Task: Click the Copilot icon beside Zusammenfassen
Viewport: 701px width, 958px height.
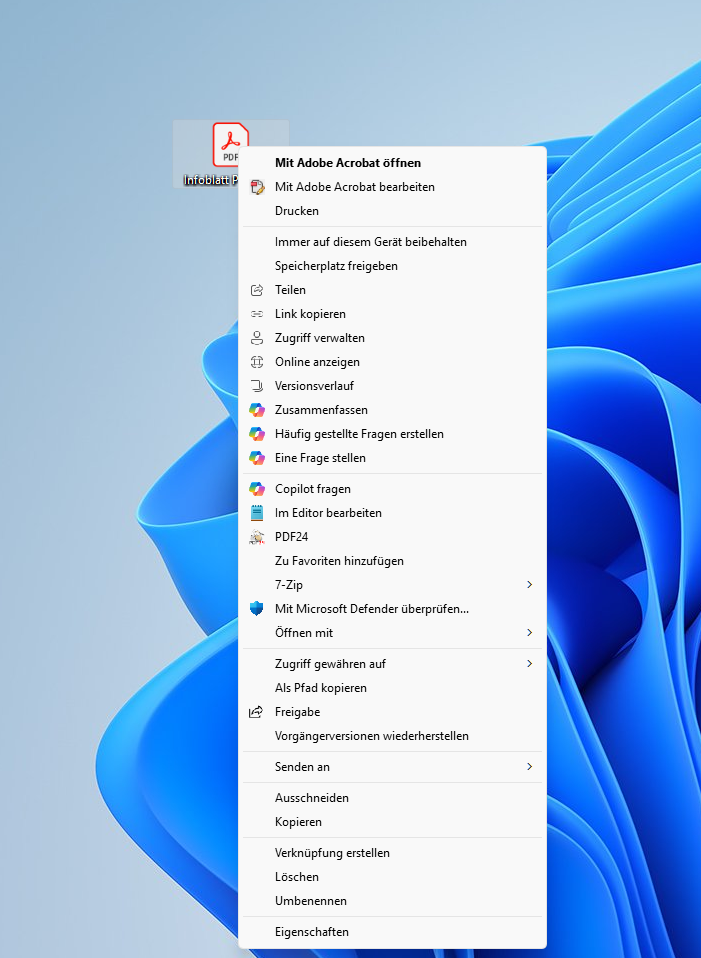Action: [257, 410]
